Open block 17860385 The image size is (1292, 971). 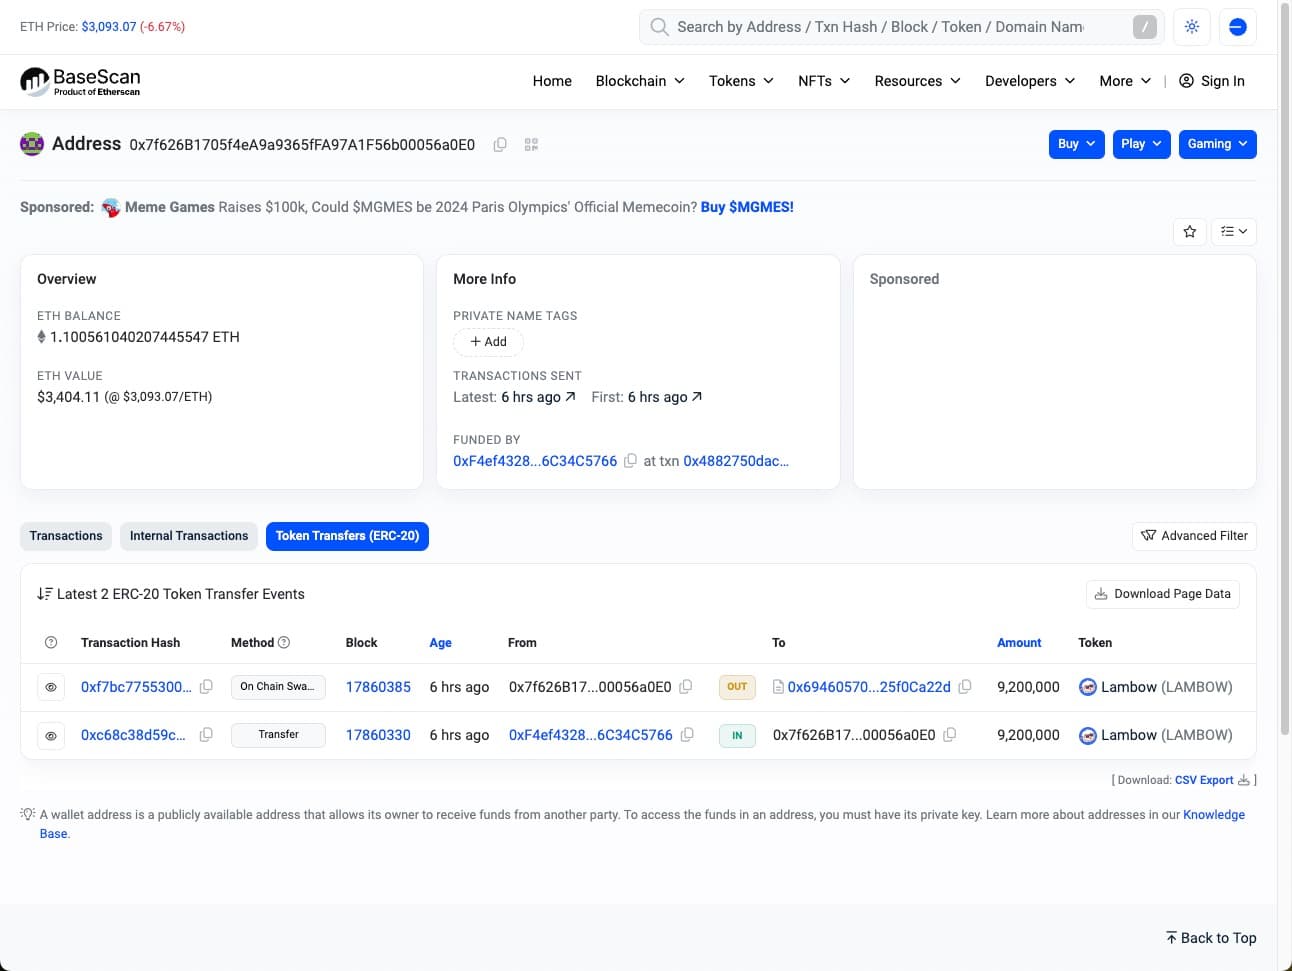[378, 687]
